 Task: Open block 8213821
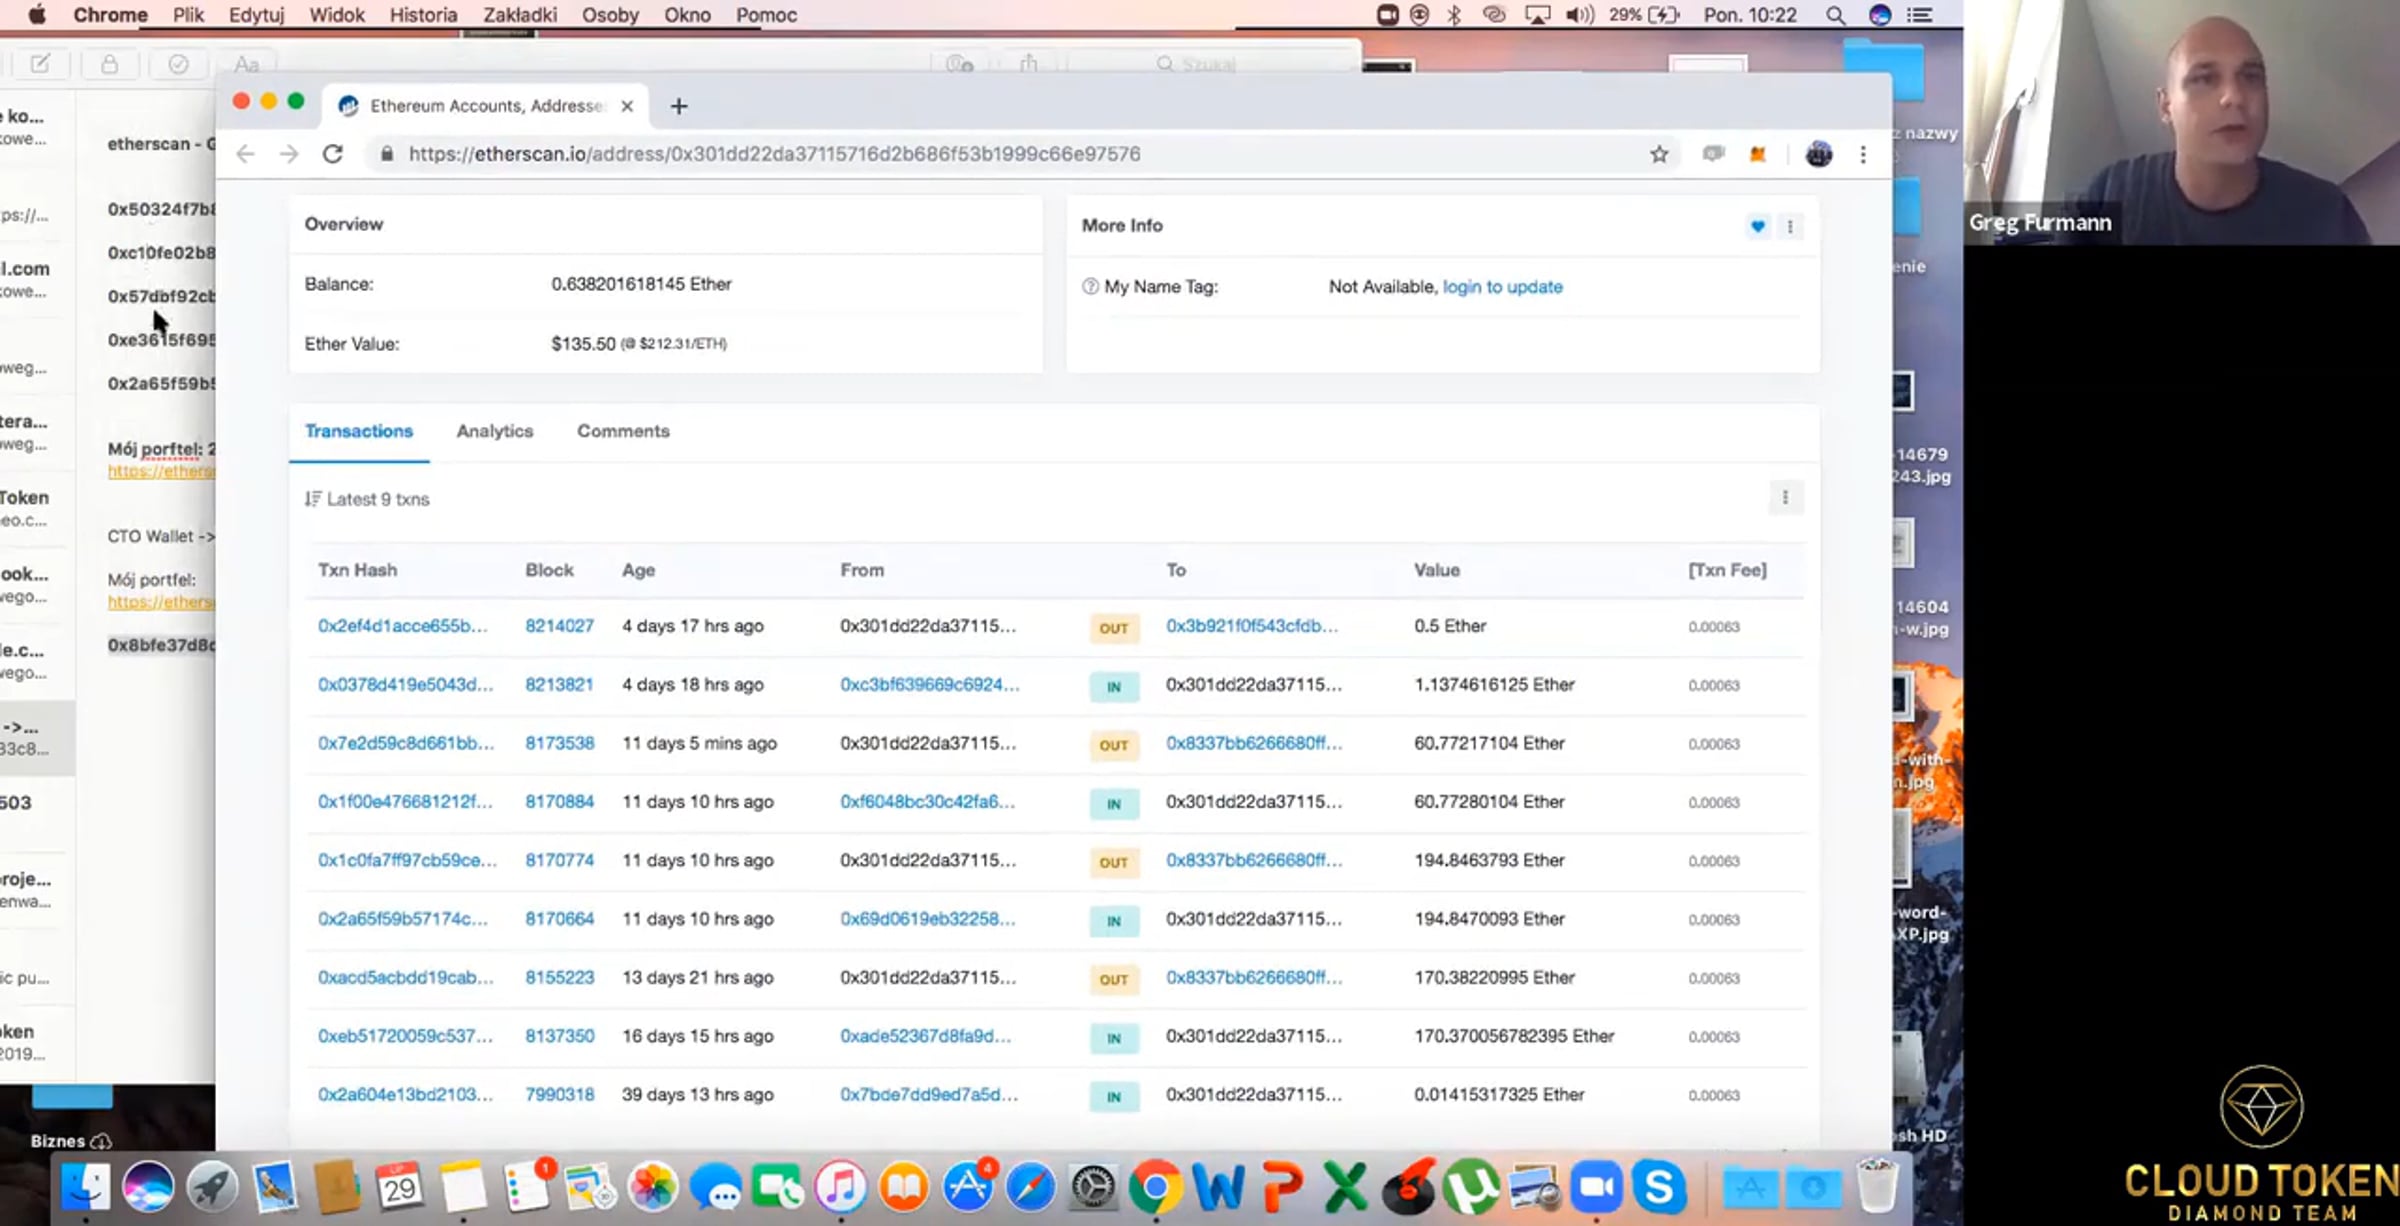(x=559, y=685)
